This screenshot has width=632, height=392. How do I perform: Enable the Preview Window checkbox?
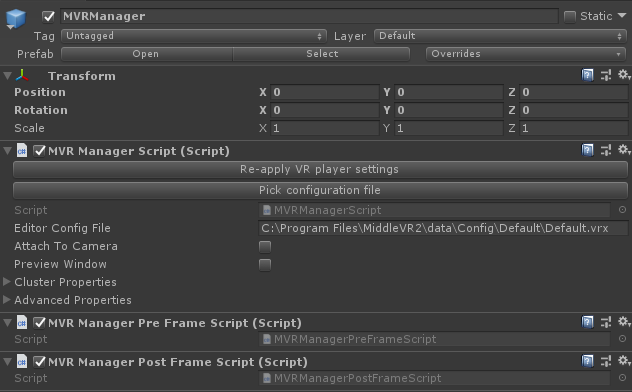pyautogui.click(x=265, y=265)
